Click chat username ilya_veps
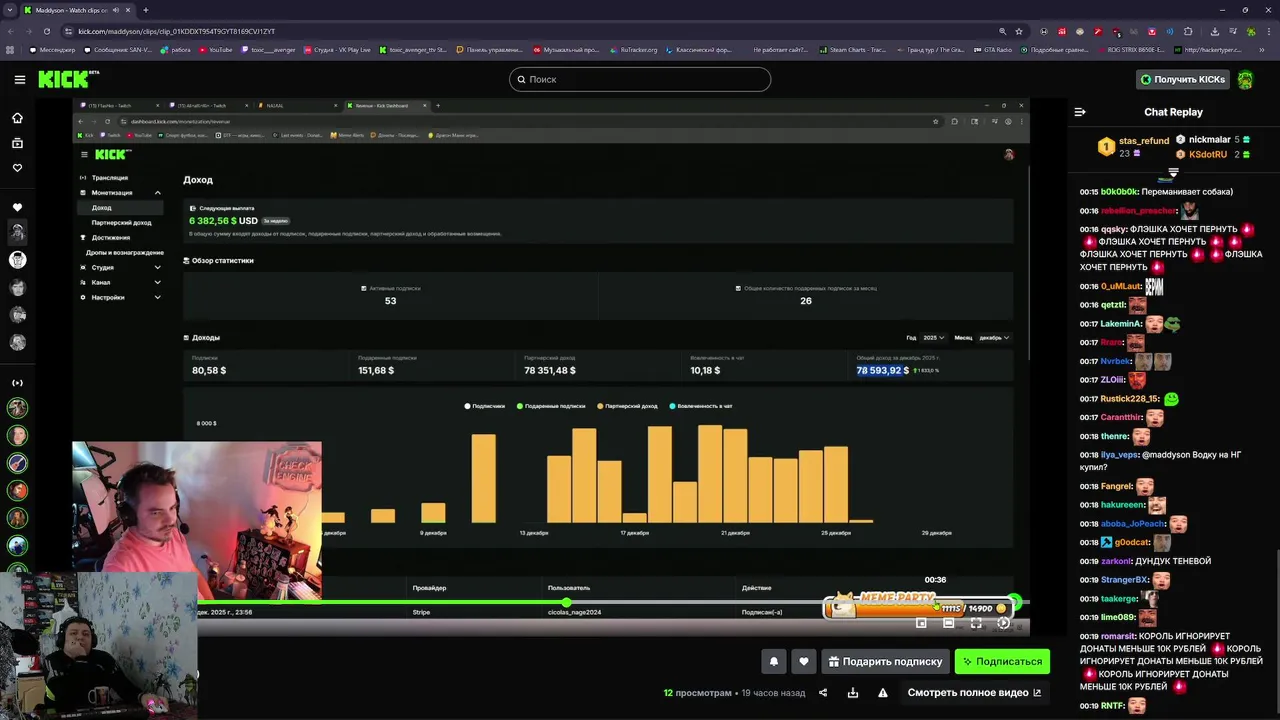This screenshot has width=1280, height=720. [1119, 455]
